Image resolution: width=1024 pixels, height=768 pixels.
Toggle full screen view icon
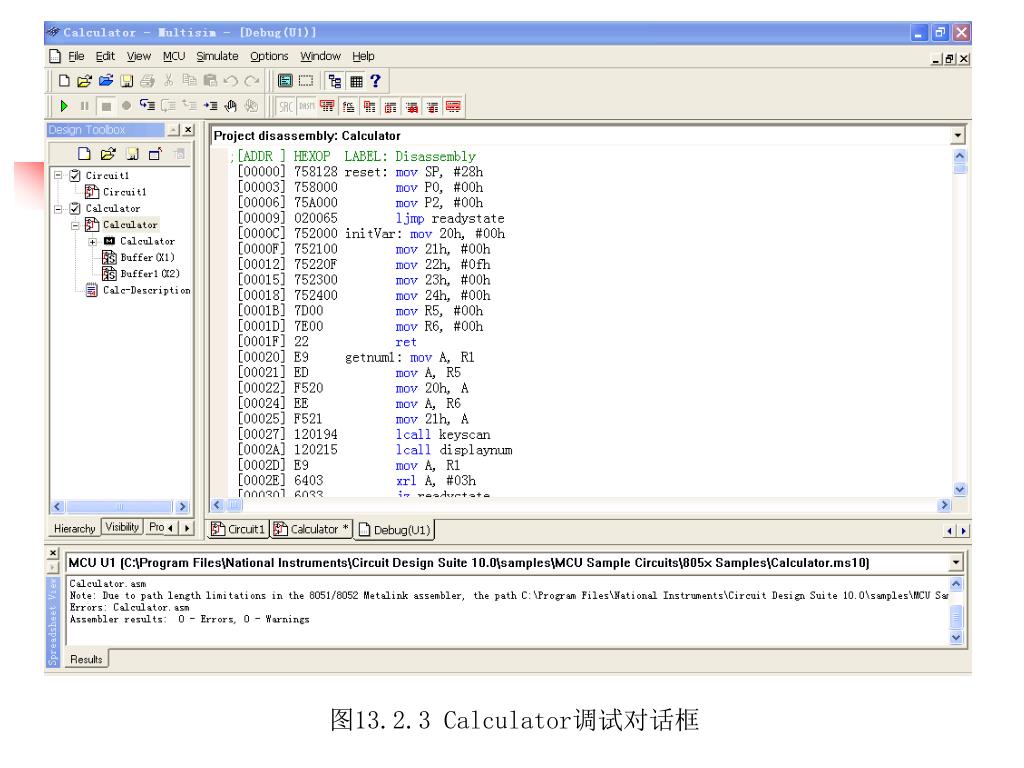point(285,81)
